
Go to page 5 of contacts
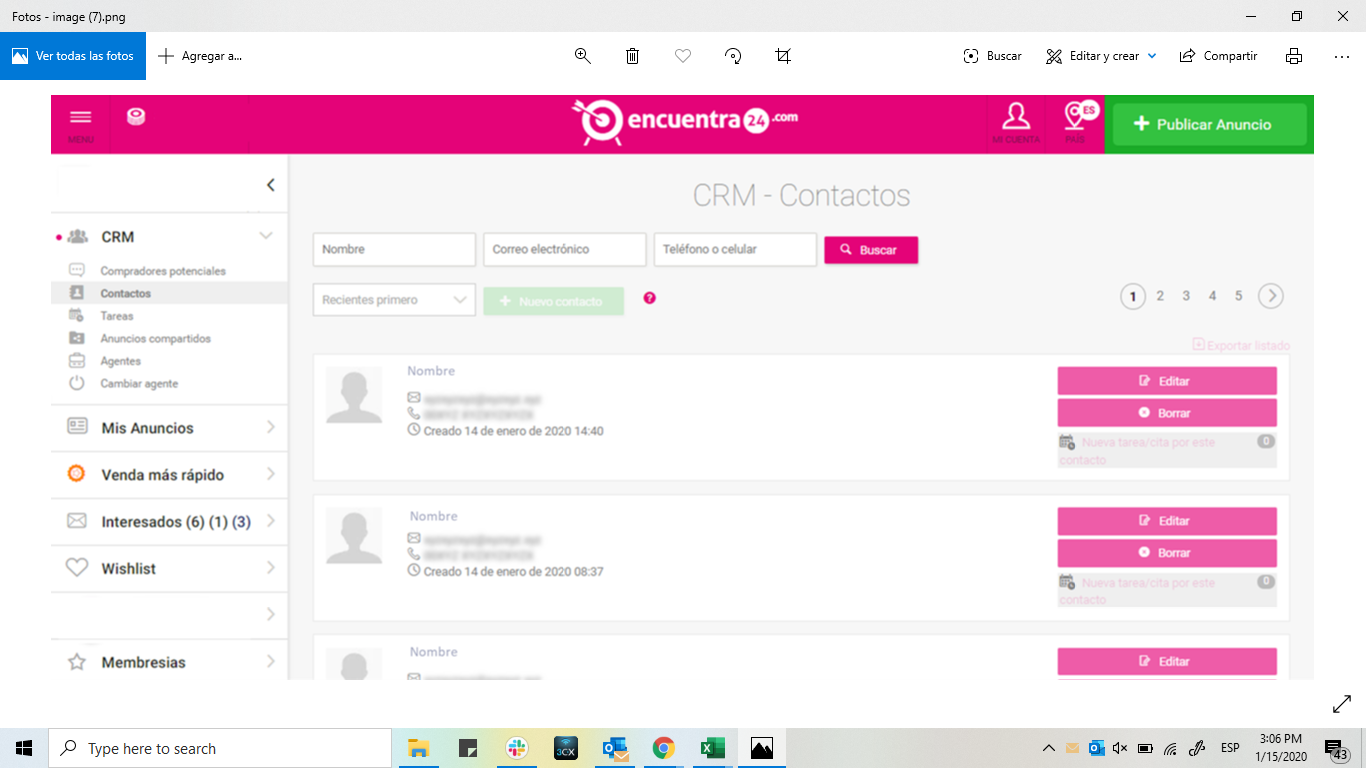1238,296
